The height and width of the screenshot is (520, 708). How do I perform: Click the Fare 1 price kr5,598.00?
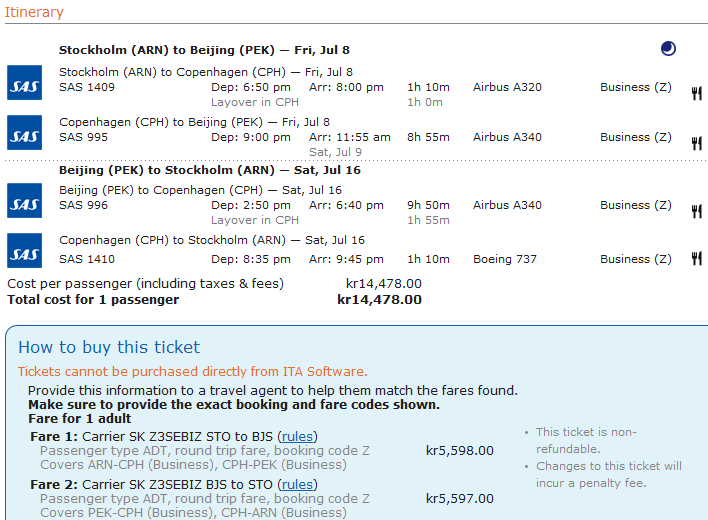tap(459, 450)
